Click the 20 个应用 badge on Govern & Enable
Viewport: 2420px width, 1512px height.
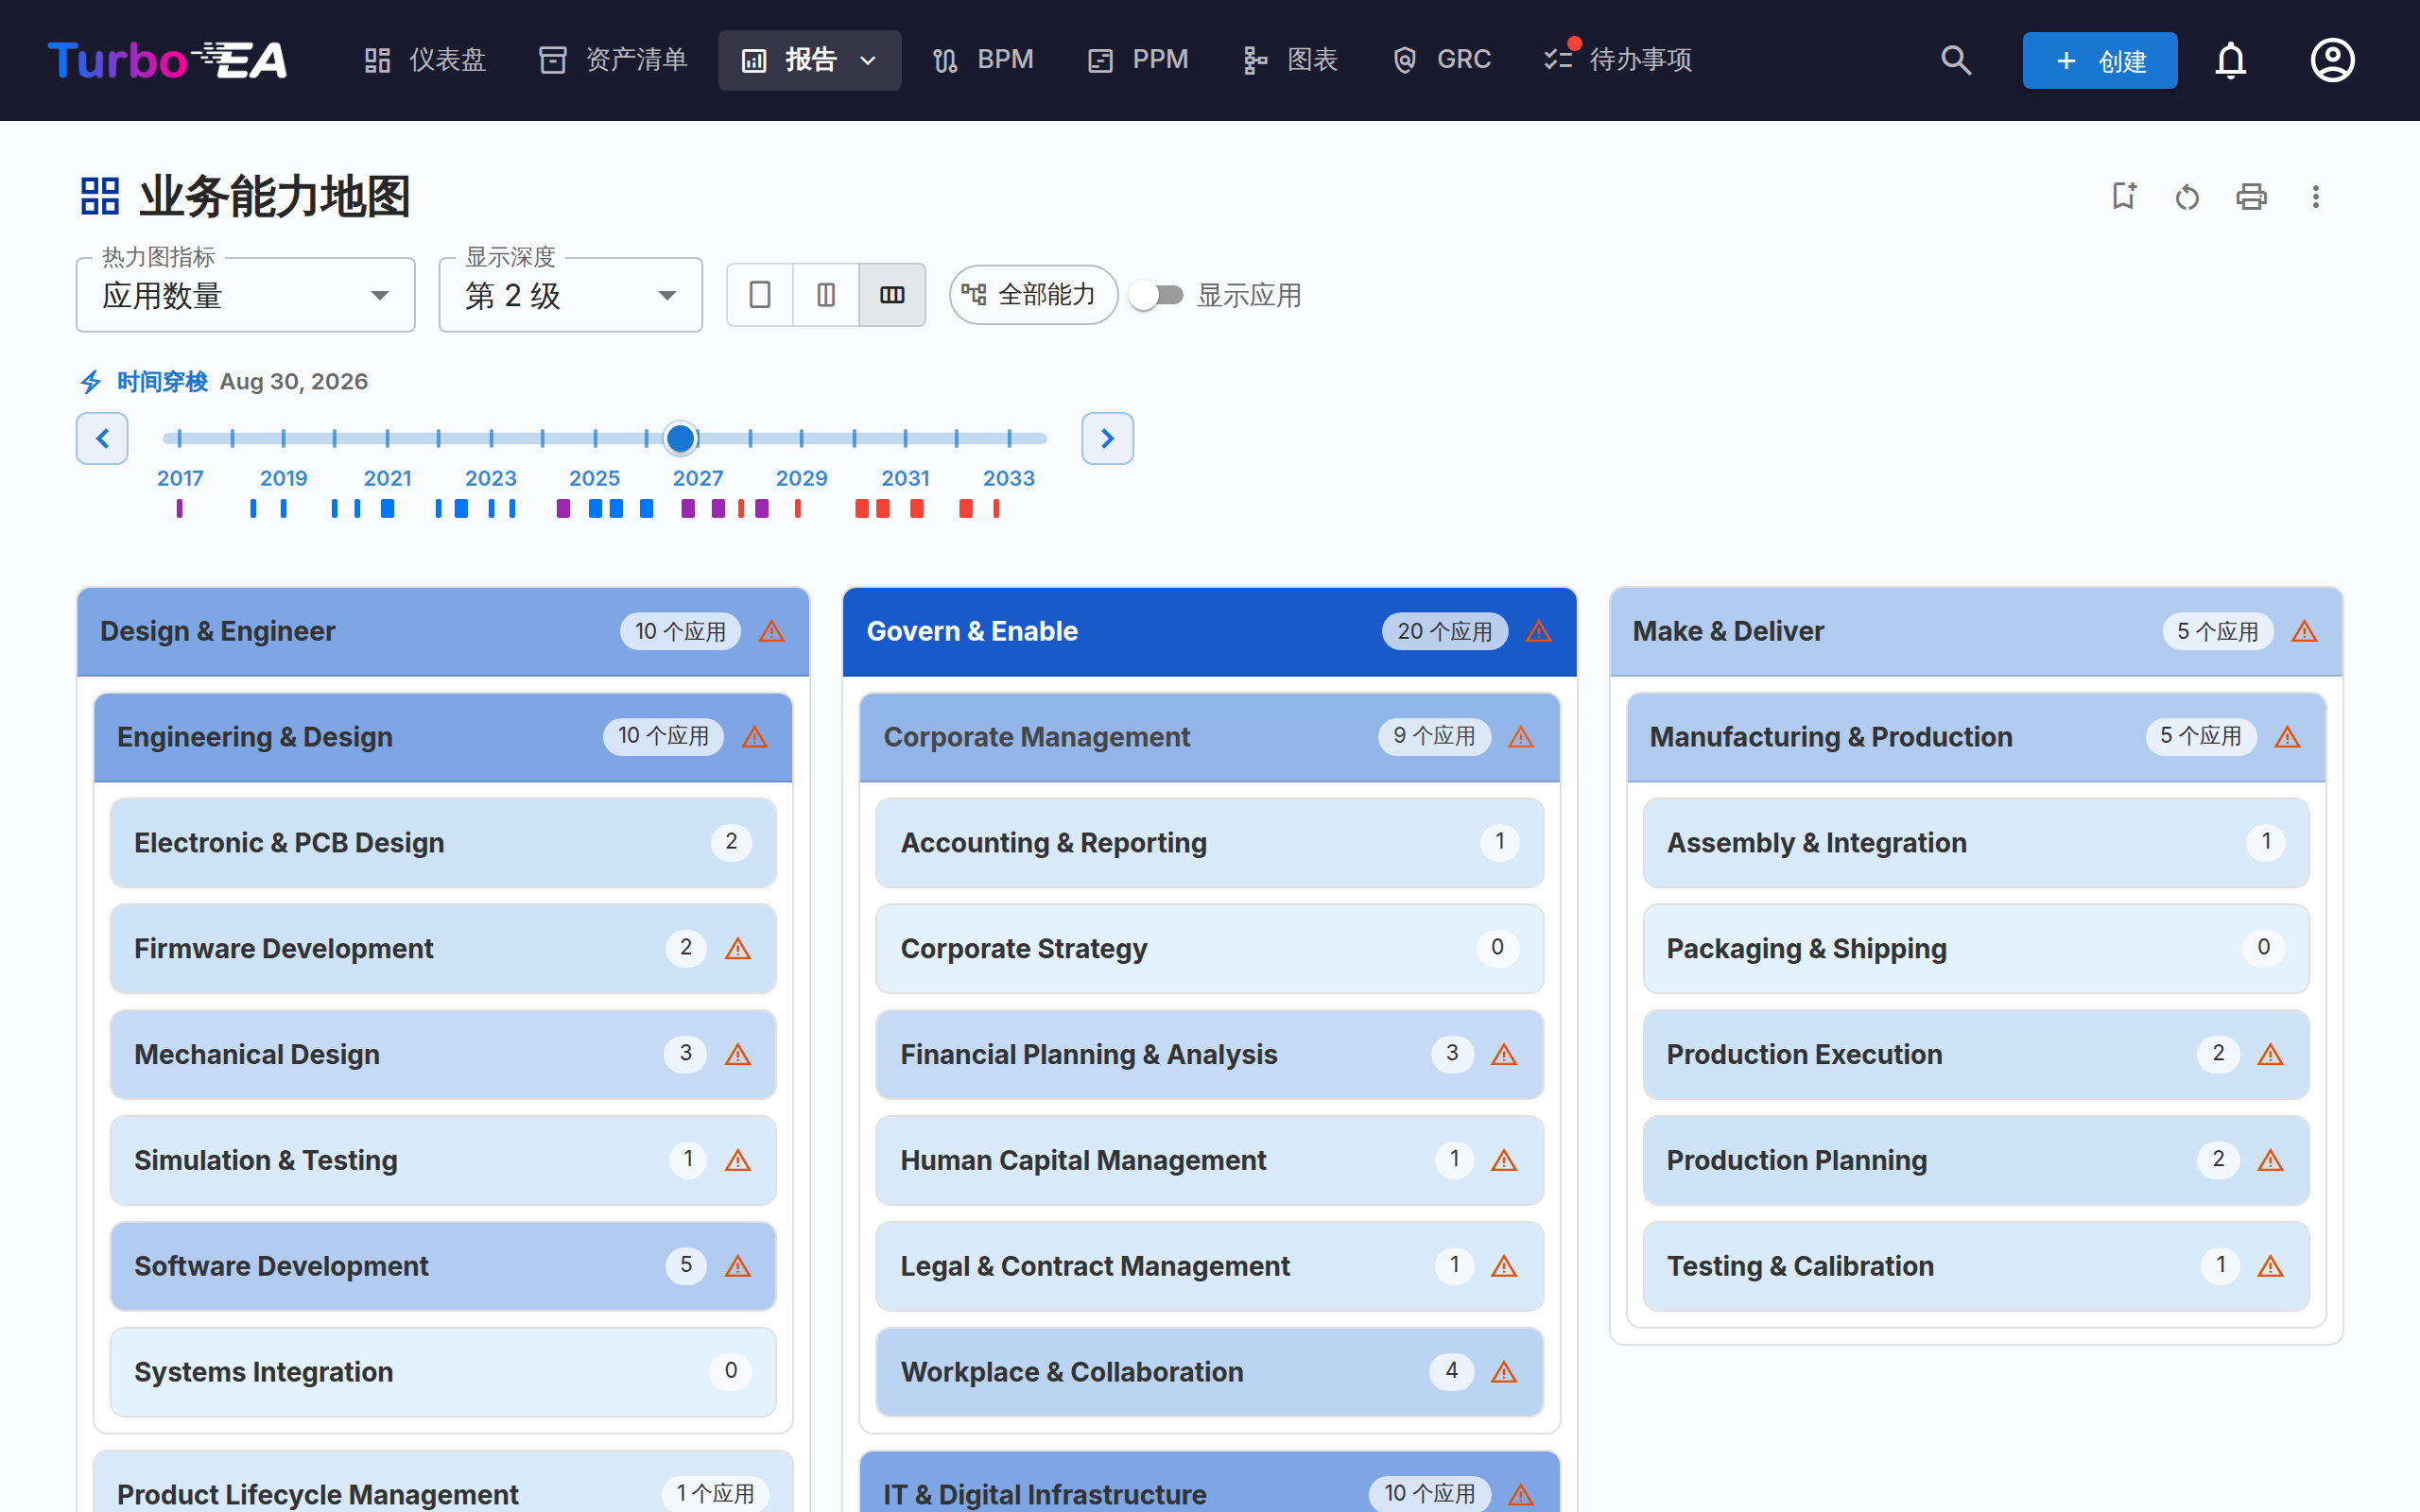(1444, 631)
